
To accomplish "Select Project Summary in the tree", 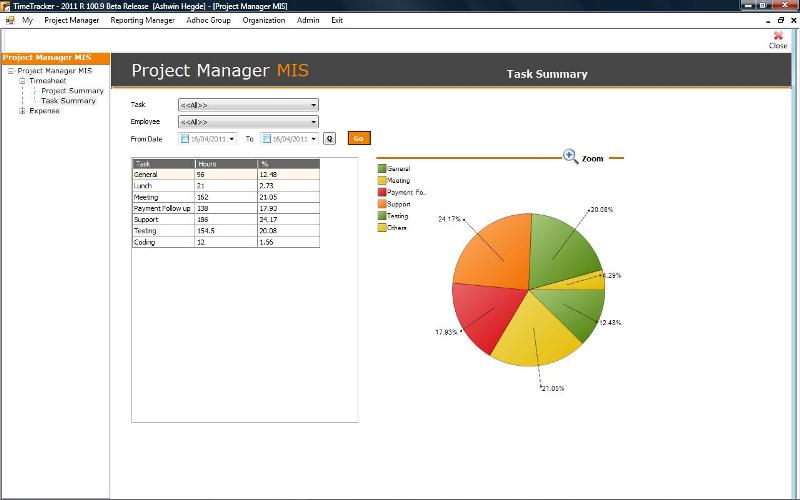I will pyautogui.click(x=72, y=91).
